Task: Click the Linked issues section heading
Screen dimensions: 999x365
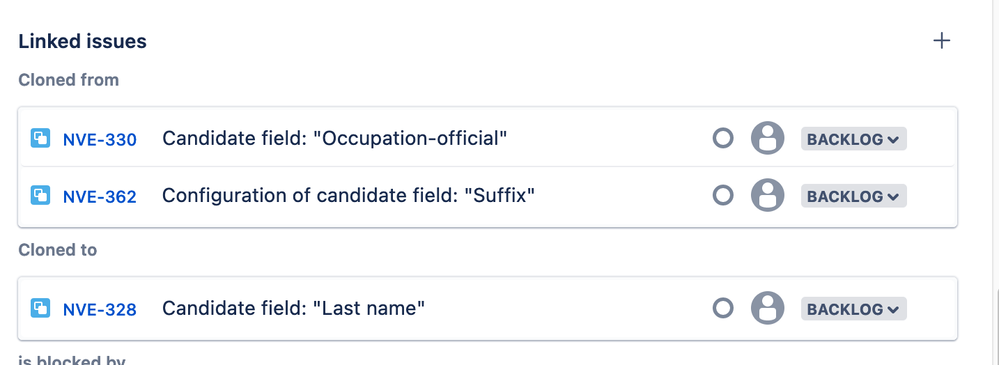Action: pyautogui.click(x=82, y=41)
